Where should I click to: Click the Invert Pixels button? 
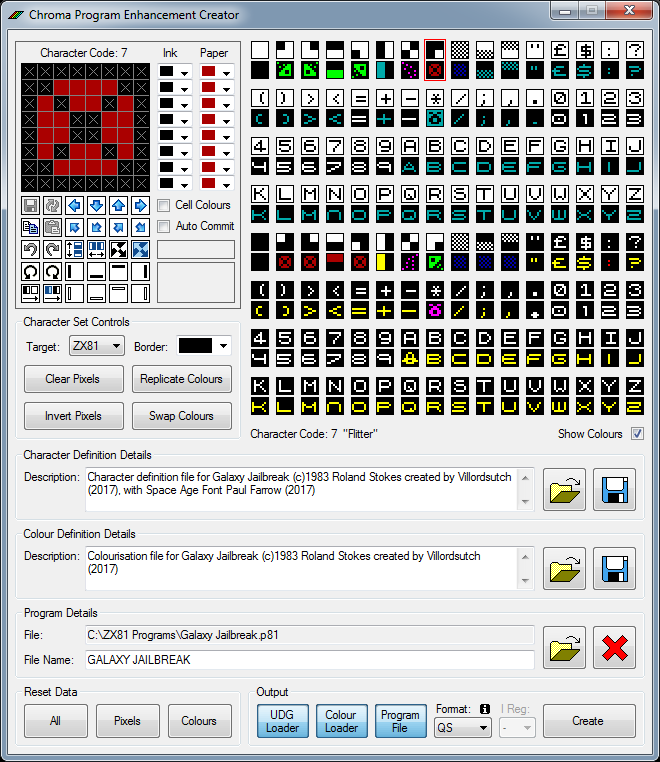[x=73, y=416]
